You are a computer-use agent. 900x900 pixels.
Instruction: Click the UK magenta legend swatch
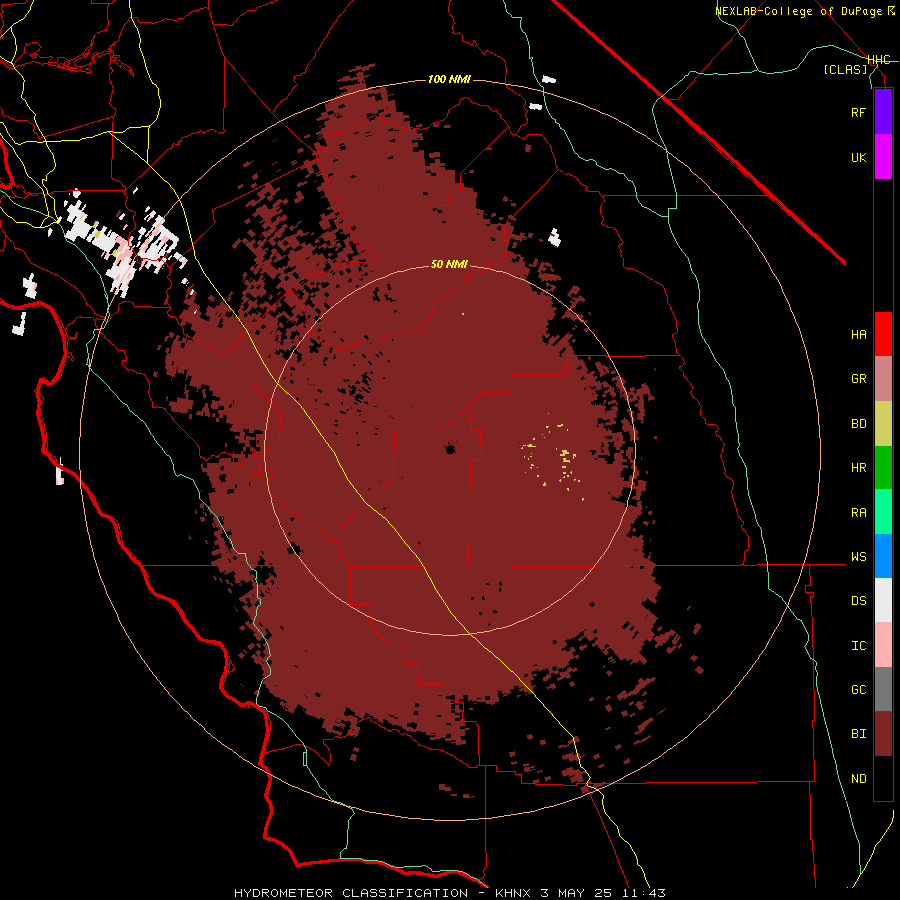click(883, 157)
